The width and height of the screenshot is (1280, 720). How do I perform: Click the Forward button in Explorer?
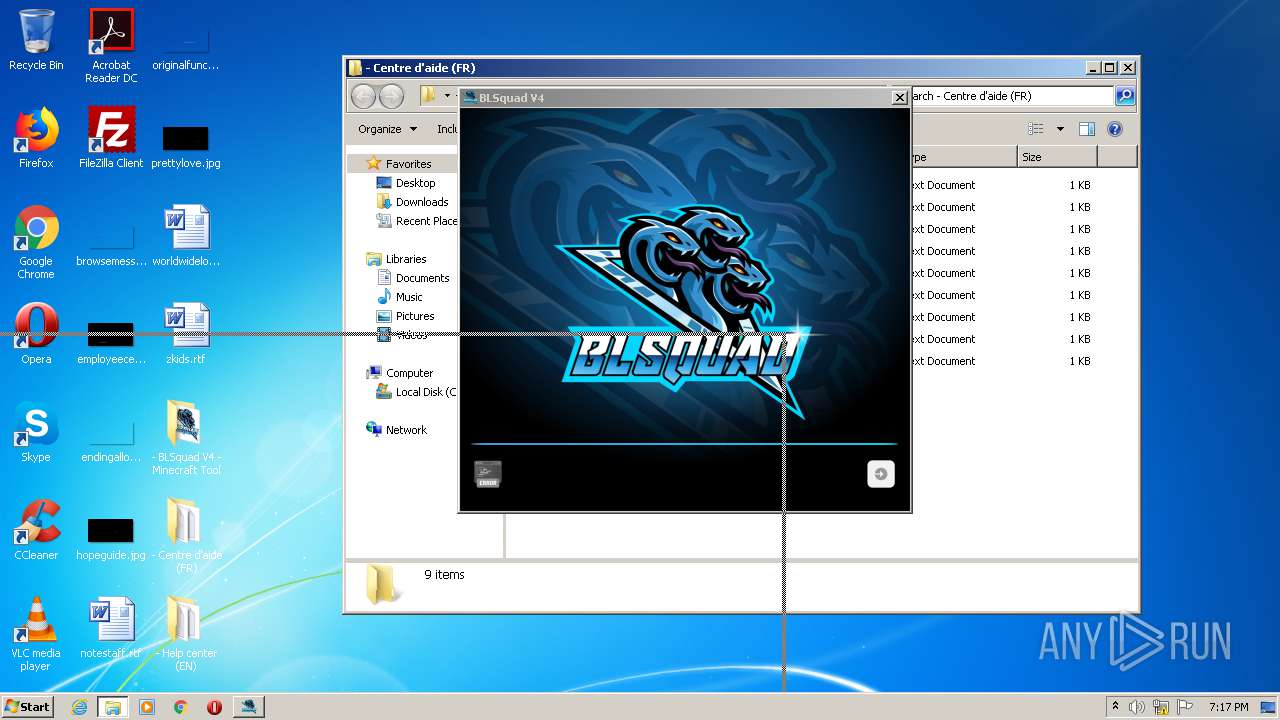(x=391, y=96)
